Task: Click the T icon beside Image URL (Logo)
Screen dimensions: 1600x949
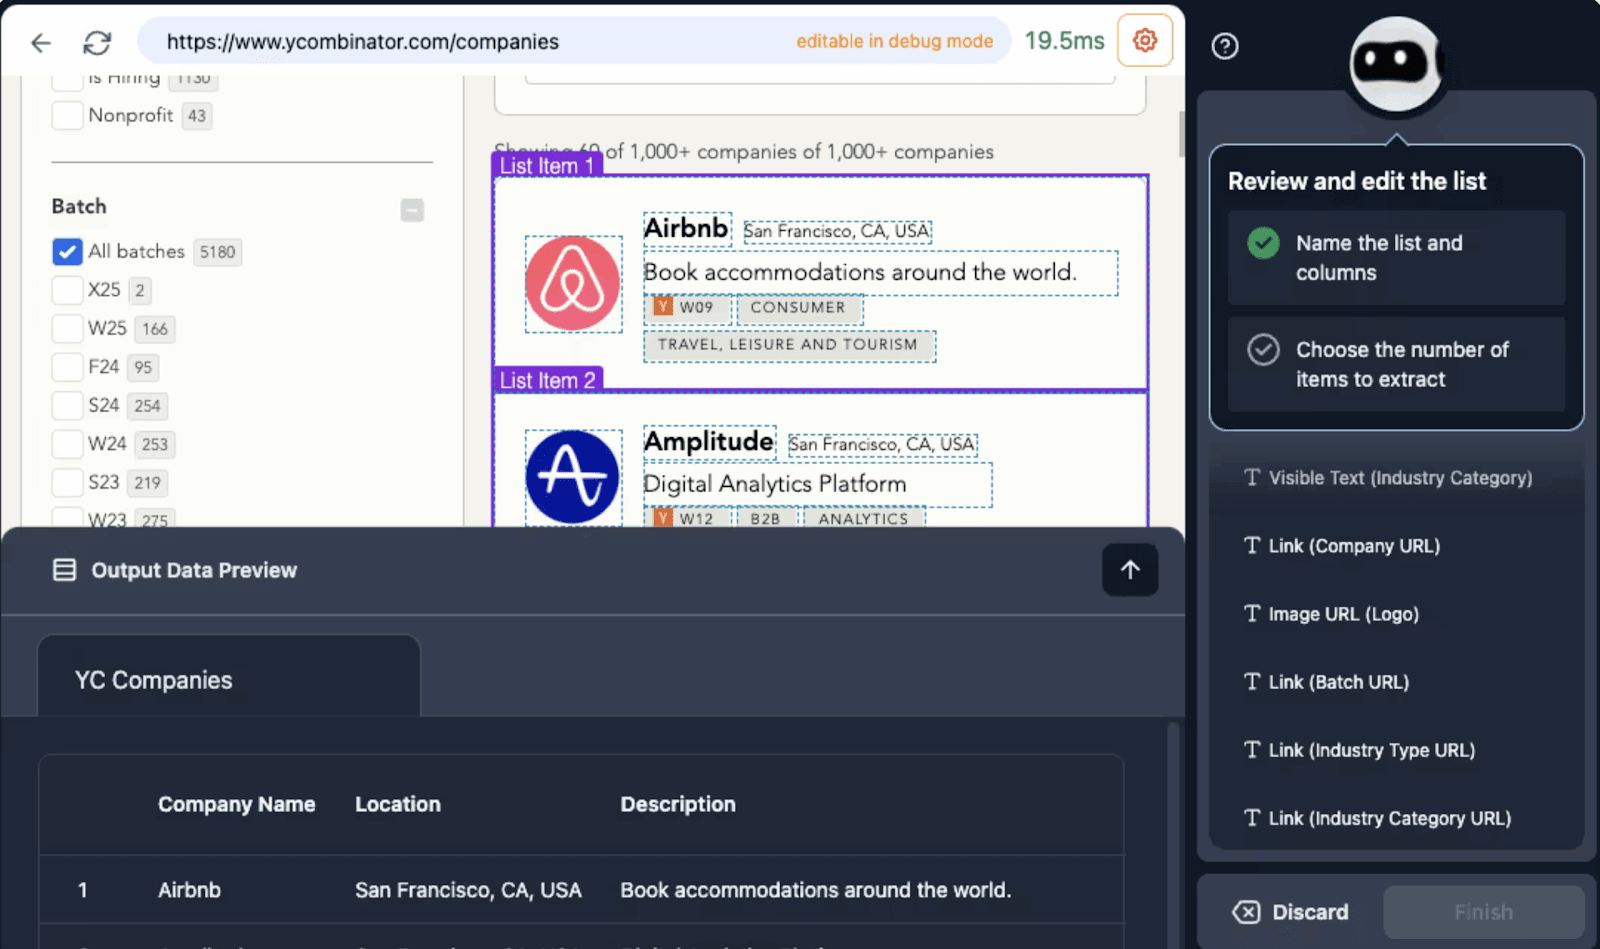Action: coord(1252,614)
